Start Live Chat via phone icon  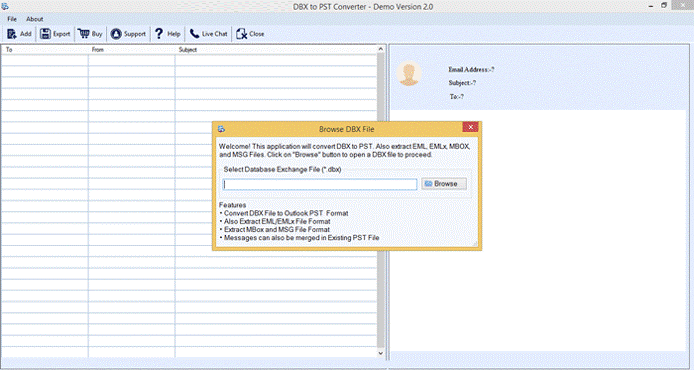(x=194, y=34)
